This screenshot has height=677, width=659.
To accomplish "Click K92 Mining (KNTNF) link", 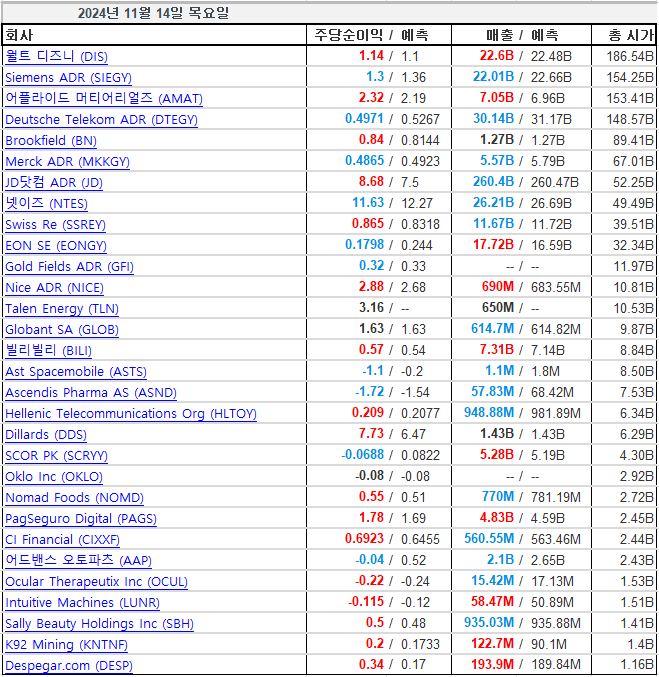I will click(x=67, y=645).
